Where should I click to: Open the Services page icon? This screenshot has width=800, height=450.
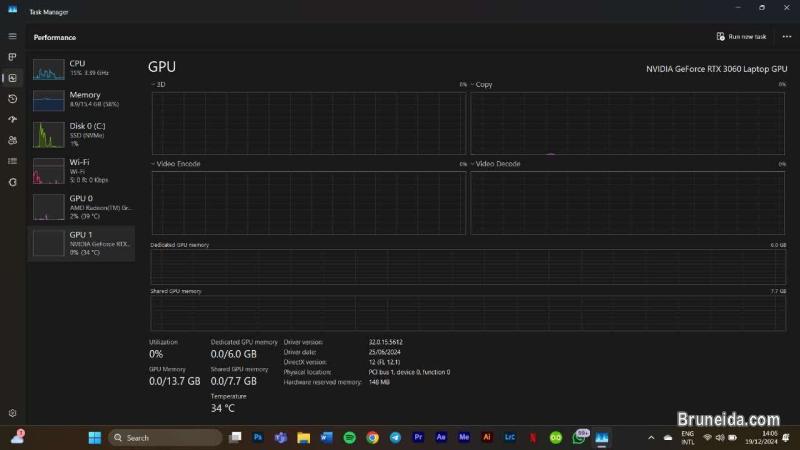click(x=12, y=182)
